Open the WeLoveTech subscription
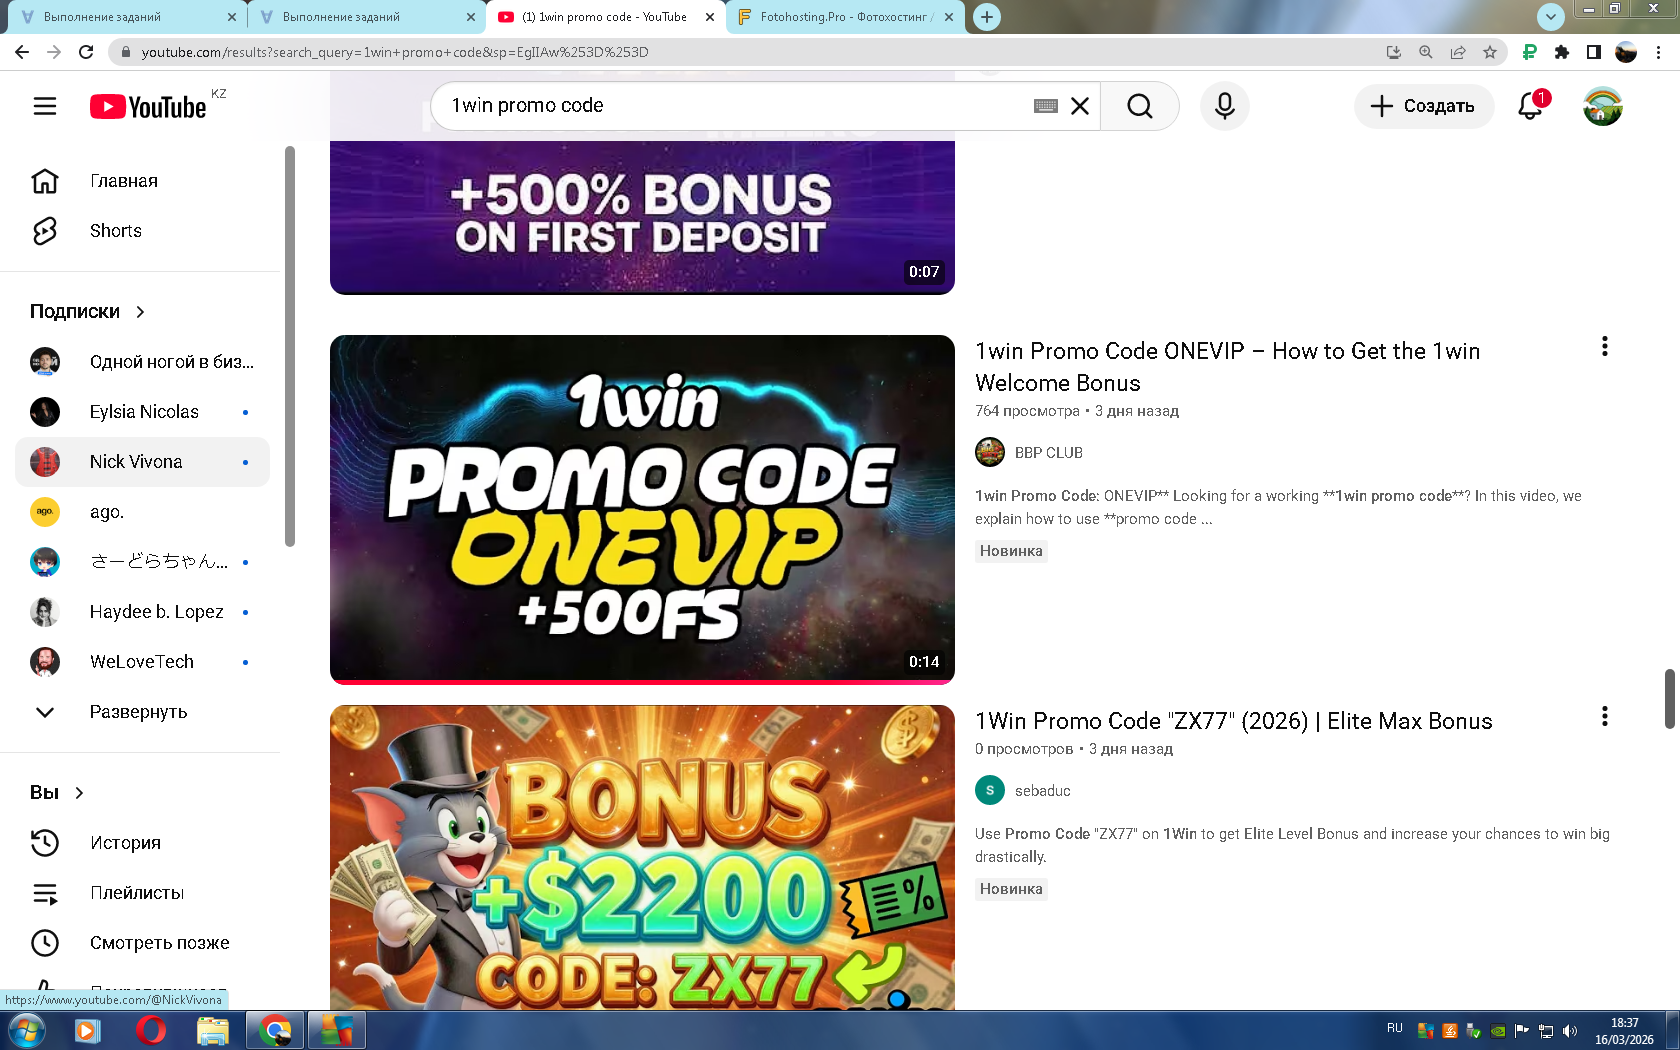 tap(143, 662)
